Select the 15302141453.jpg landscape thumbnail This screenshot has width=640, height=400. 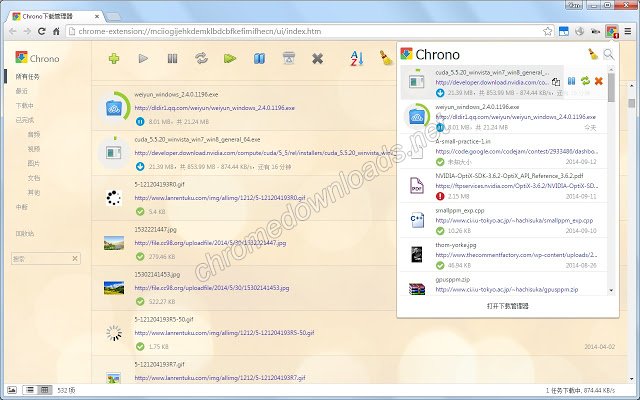point(114,288)
